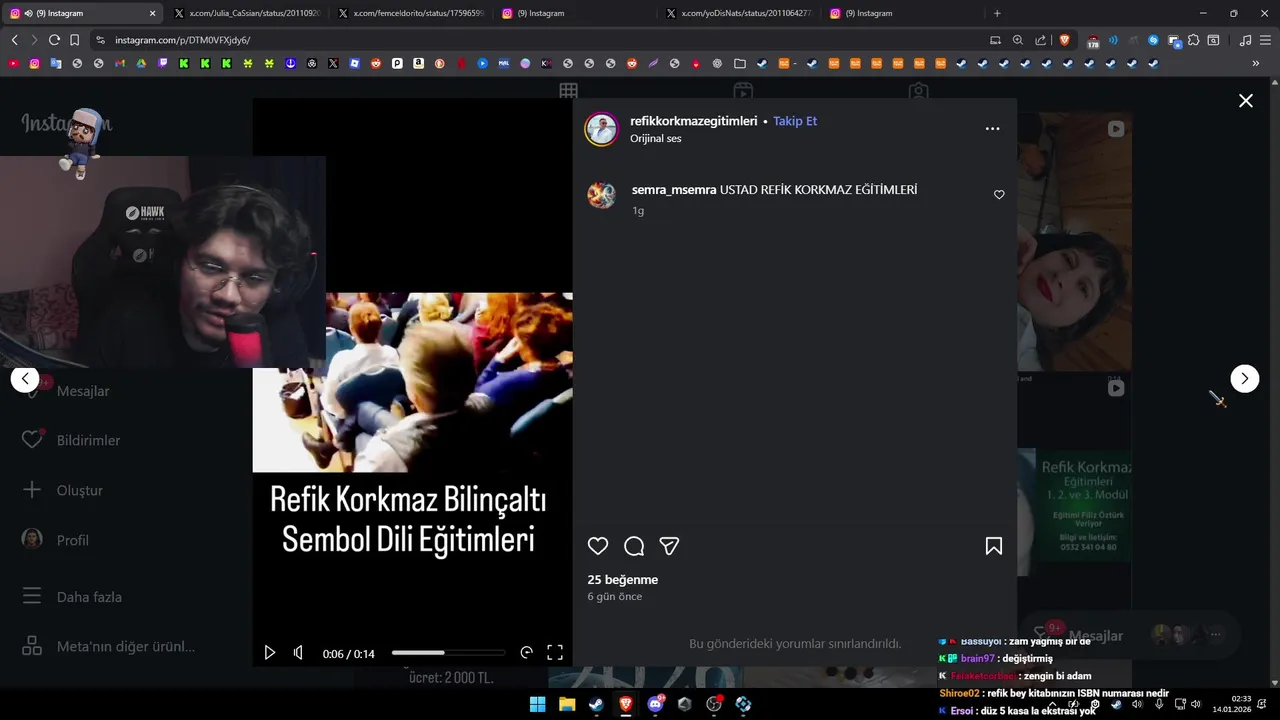Switch to the x.com/yoDisNats browser tab

coord(738,13)
